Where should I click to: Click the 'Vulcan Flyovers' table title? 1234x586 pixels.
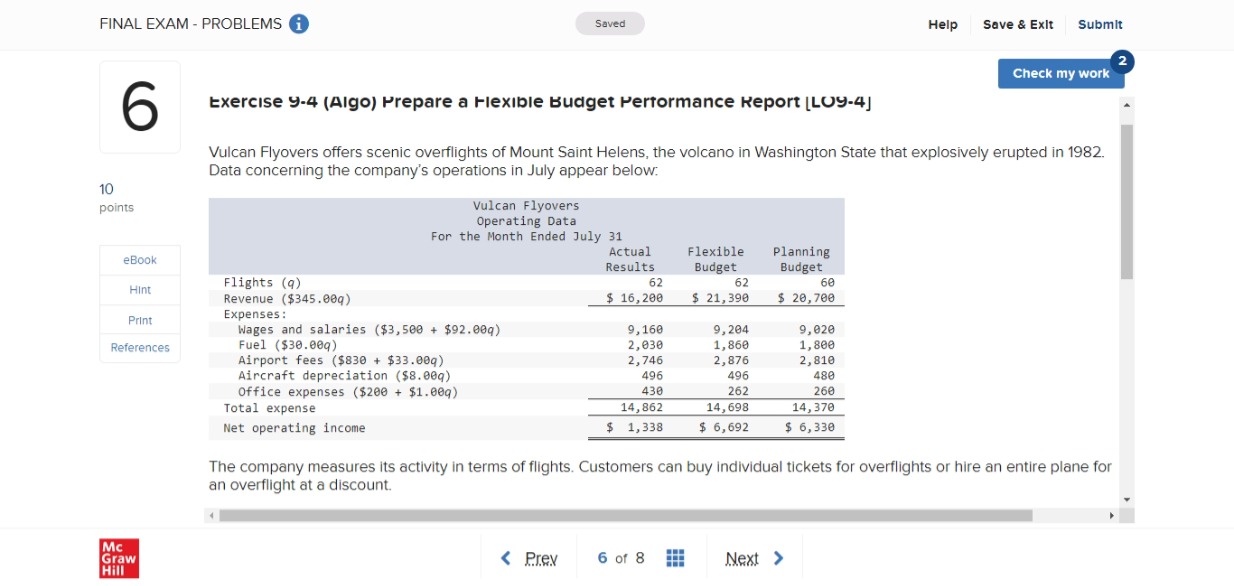[526, 205]
